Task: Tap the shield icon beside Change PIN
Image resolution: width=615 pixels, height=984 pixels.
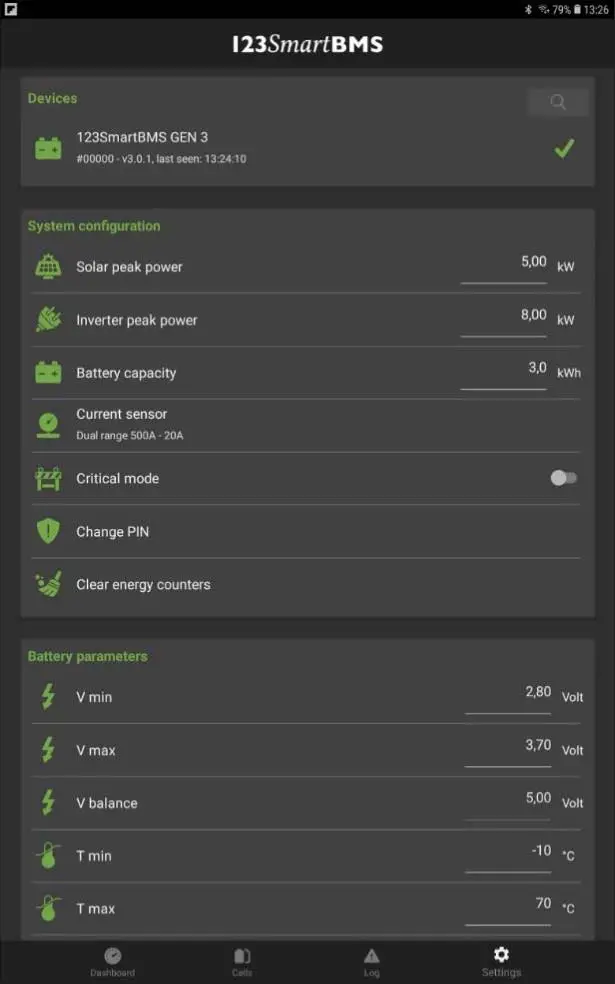Action: tap(48, 531)
